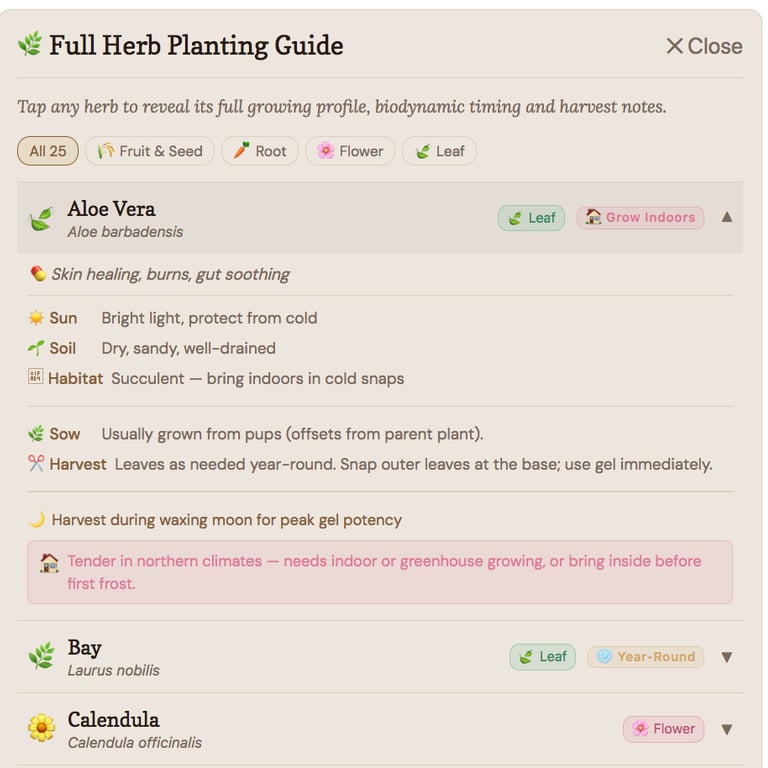This screenshot has width=768, height=768.
Task: Toggle the Root filter chip
Action: (x=259, y=151)
